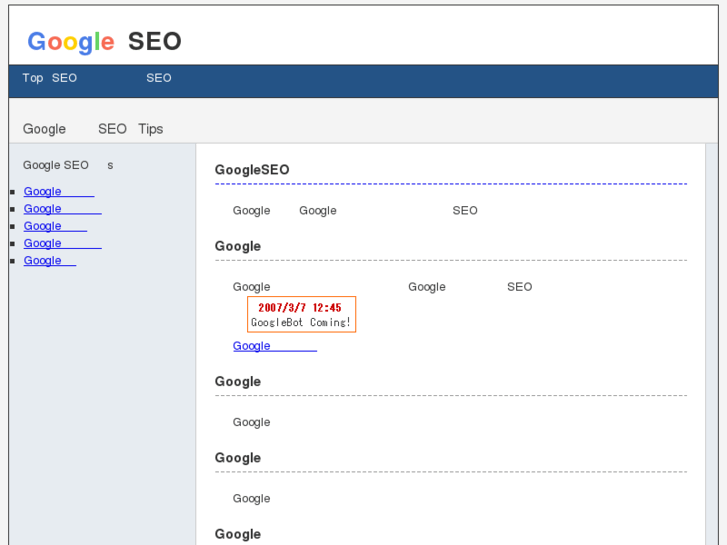Click the bottommost bold Google heading
The height and width of the screenshot is (545, 727).
click(238, 534)
